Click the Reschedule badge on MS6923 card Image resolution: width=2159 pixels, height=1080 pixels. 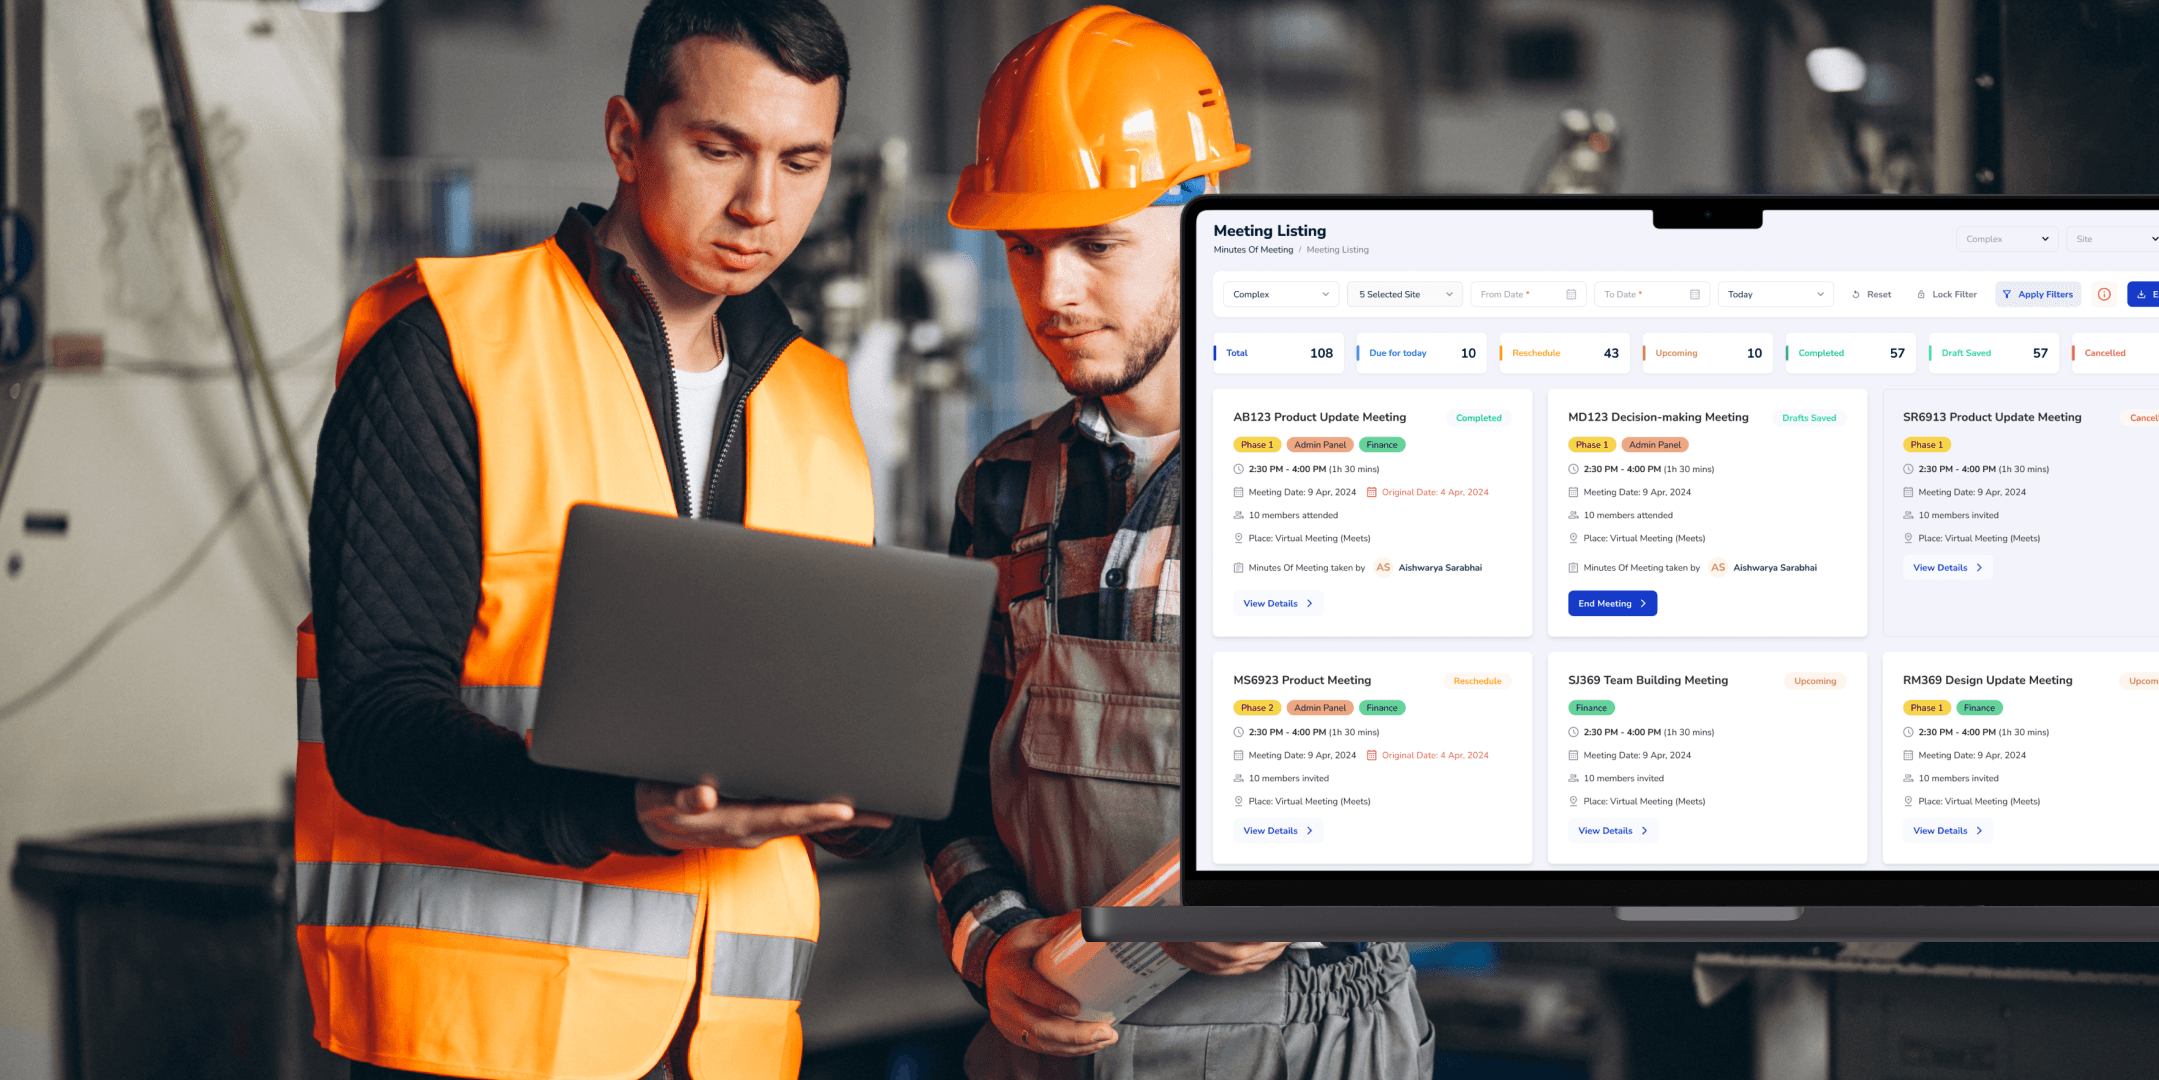click(x=1477, y=681)
